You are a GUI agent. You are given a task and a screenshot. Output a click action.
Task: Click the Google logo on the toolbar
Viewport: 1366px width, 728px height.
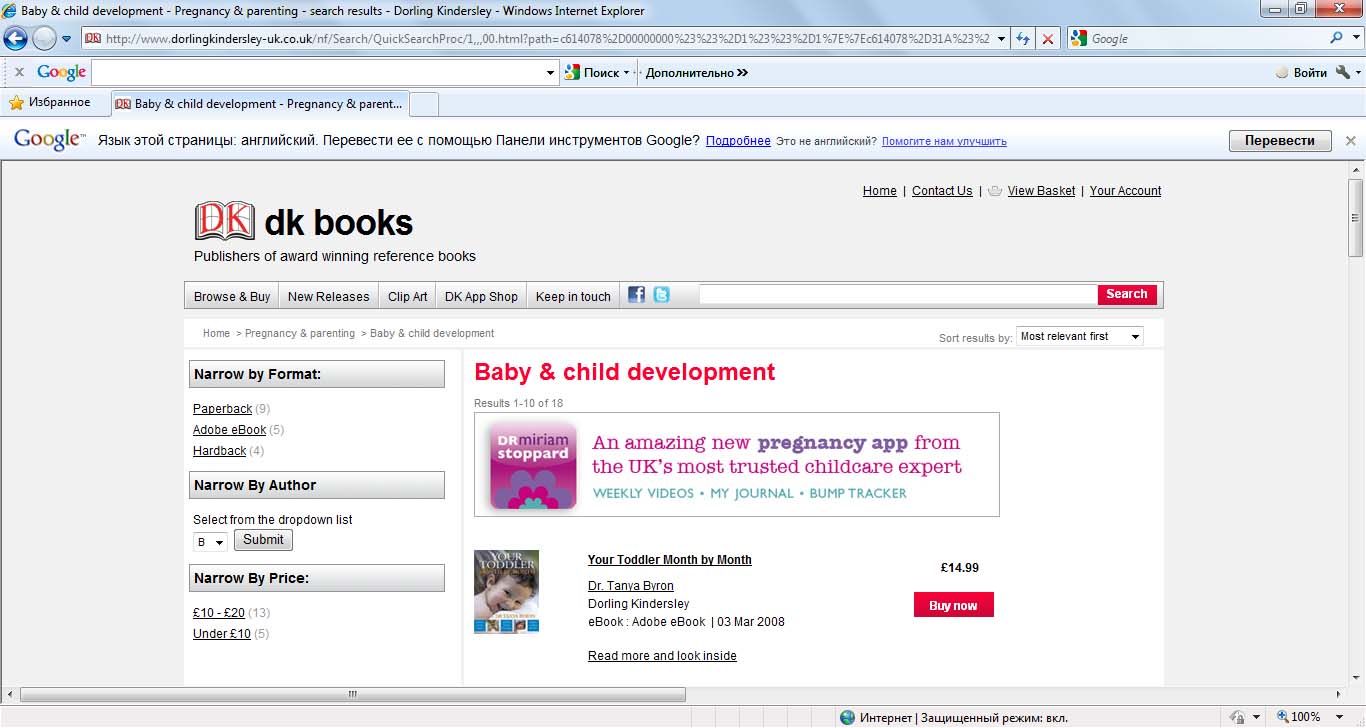(x=61, y=72)
